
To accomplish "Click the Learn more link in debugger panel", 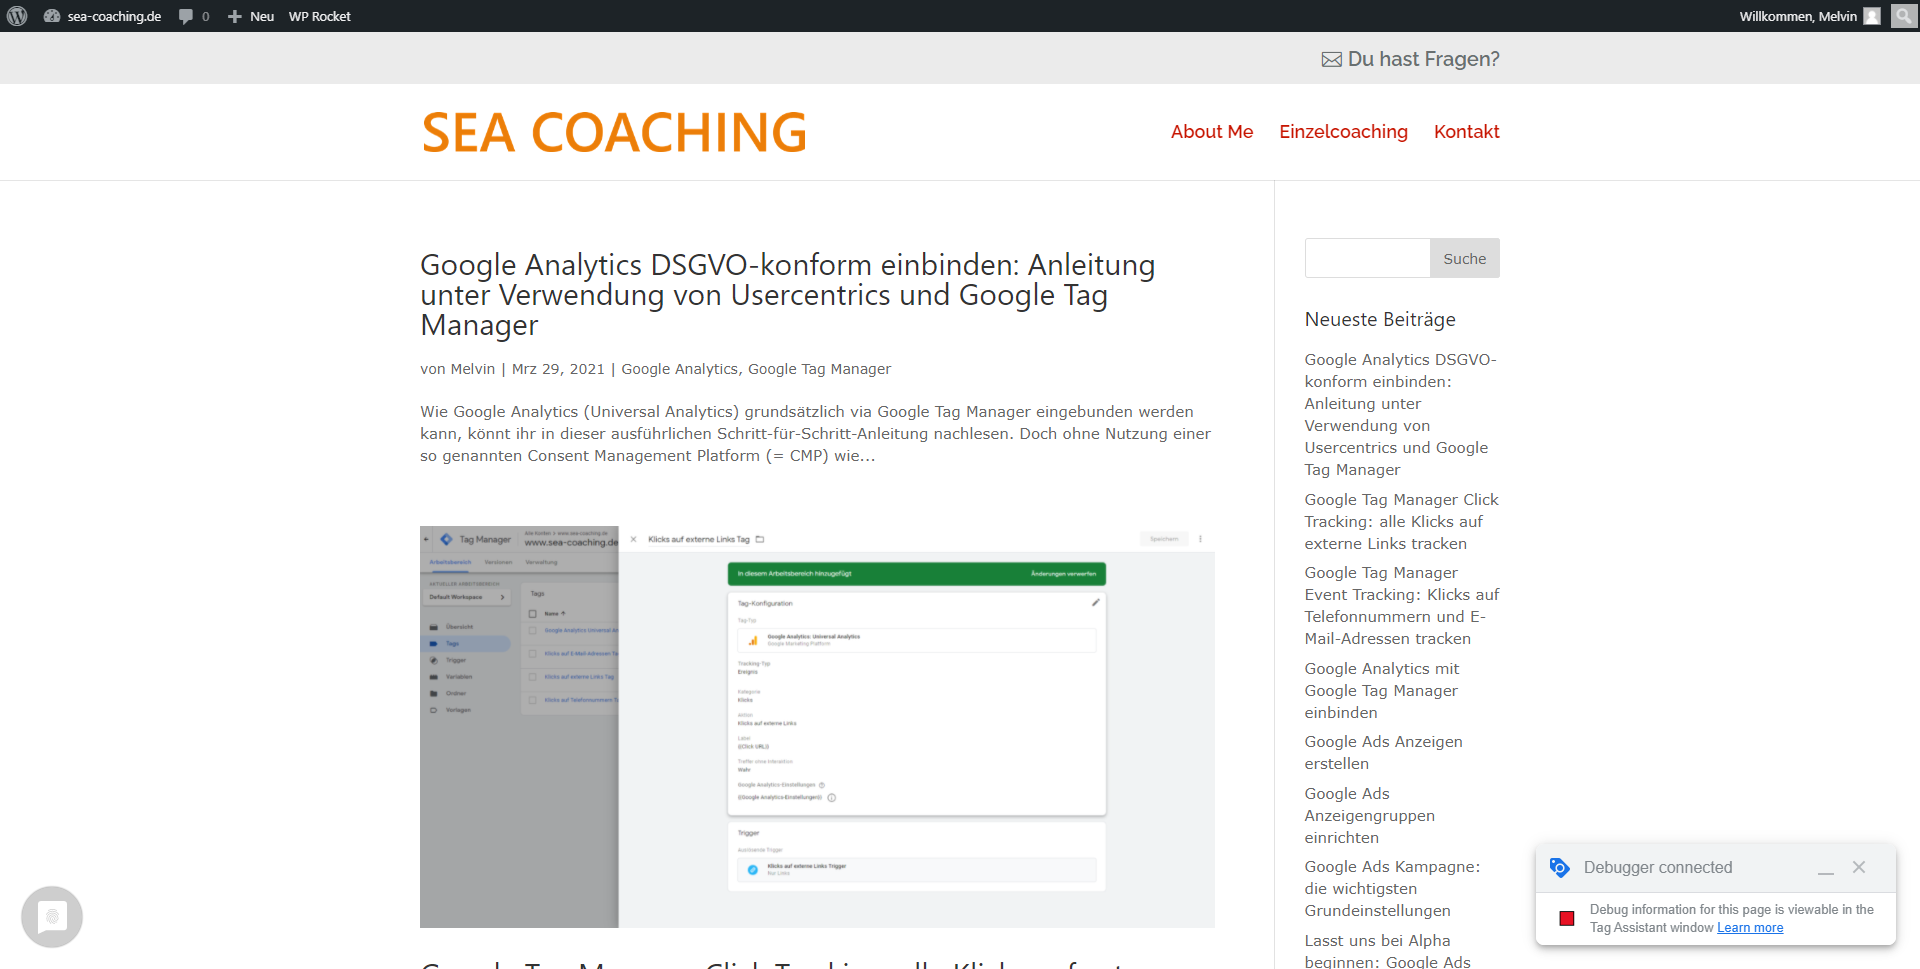I will click(1750, 927).
